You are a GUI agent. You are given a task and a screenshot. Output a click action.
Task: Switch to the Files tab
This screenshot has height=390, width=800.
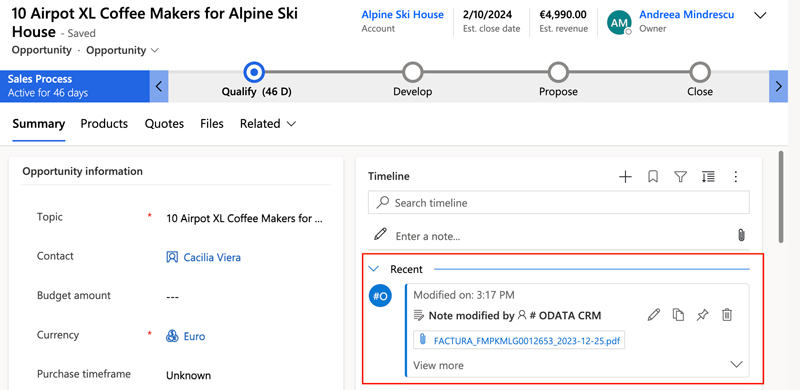point(212,124)
